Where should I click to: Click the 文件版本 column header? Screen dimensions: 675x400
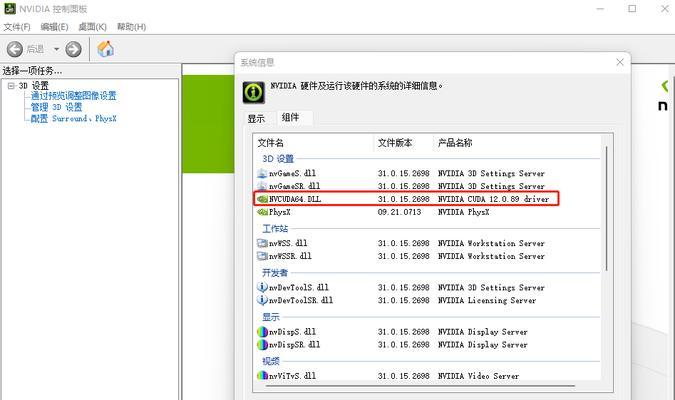tap(395, 143)
